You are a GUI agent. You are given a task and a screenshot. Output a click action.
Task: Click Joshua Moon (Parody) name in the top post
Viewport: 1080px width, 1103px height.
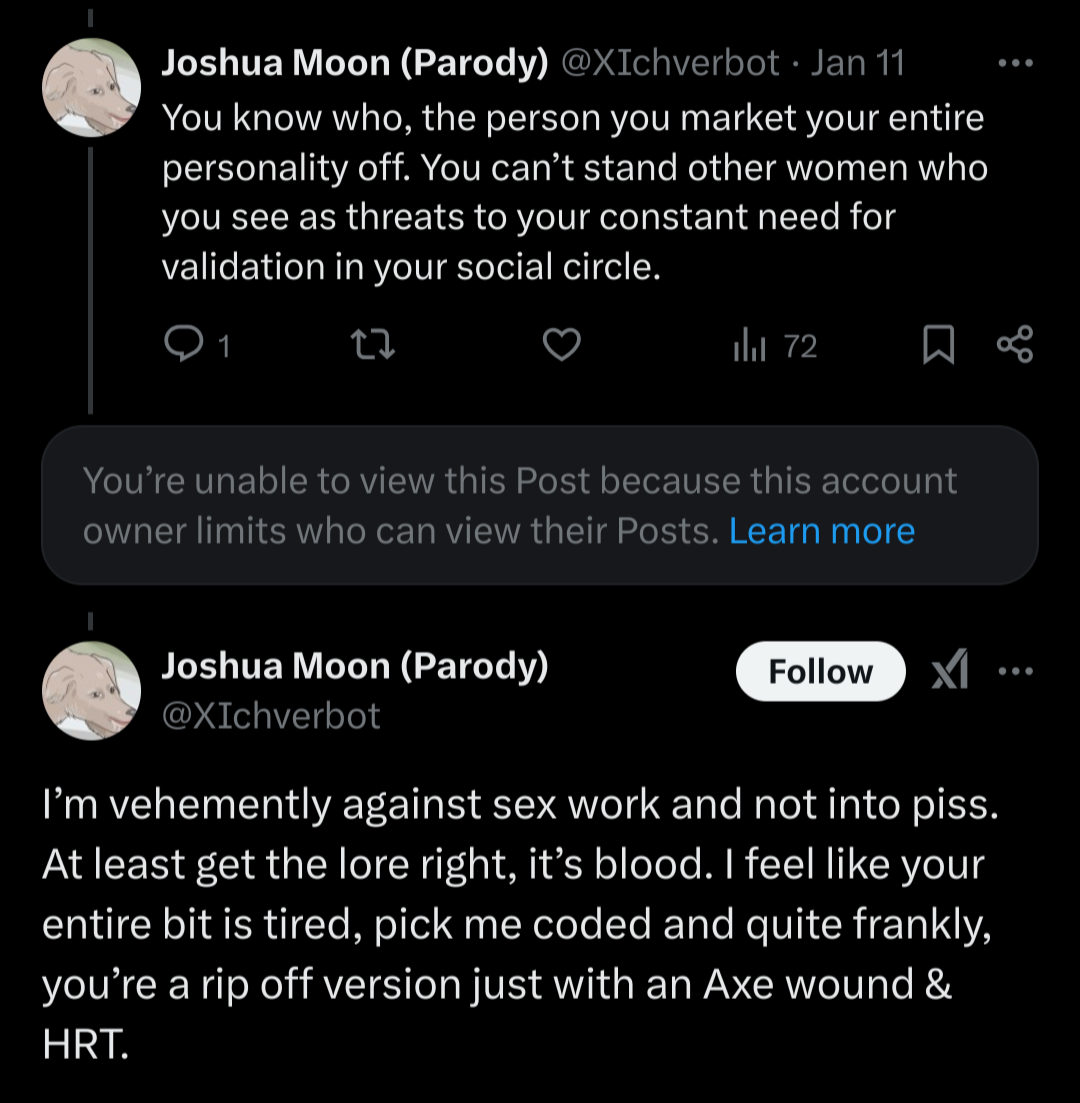354,63
